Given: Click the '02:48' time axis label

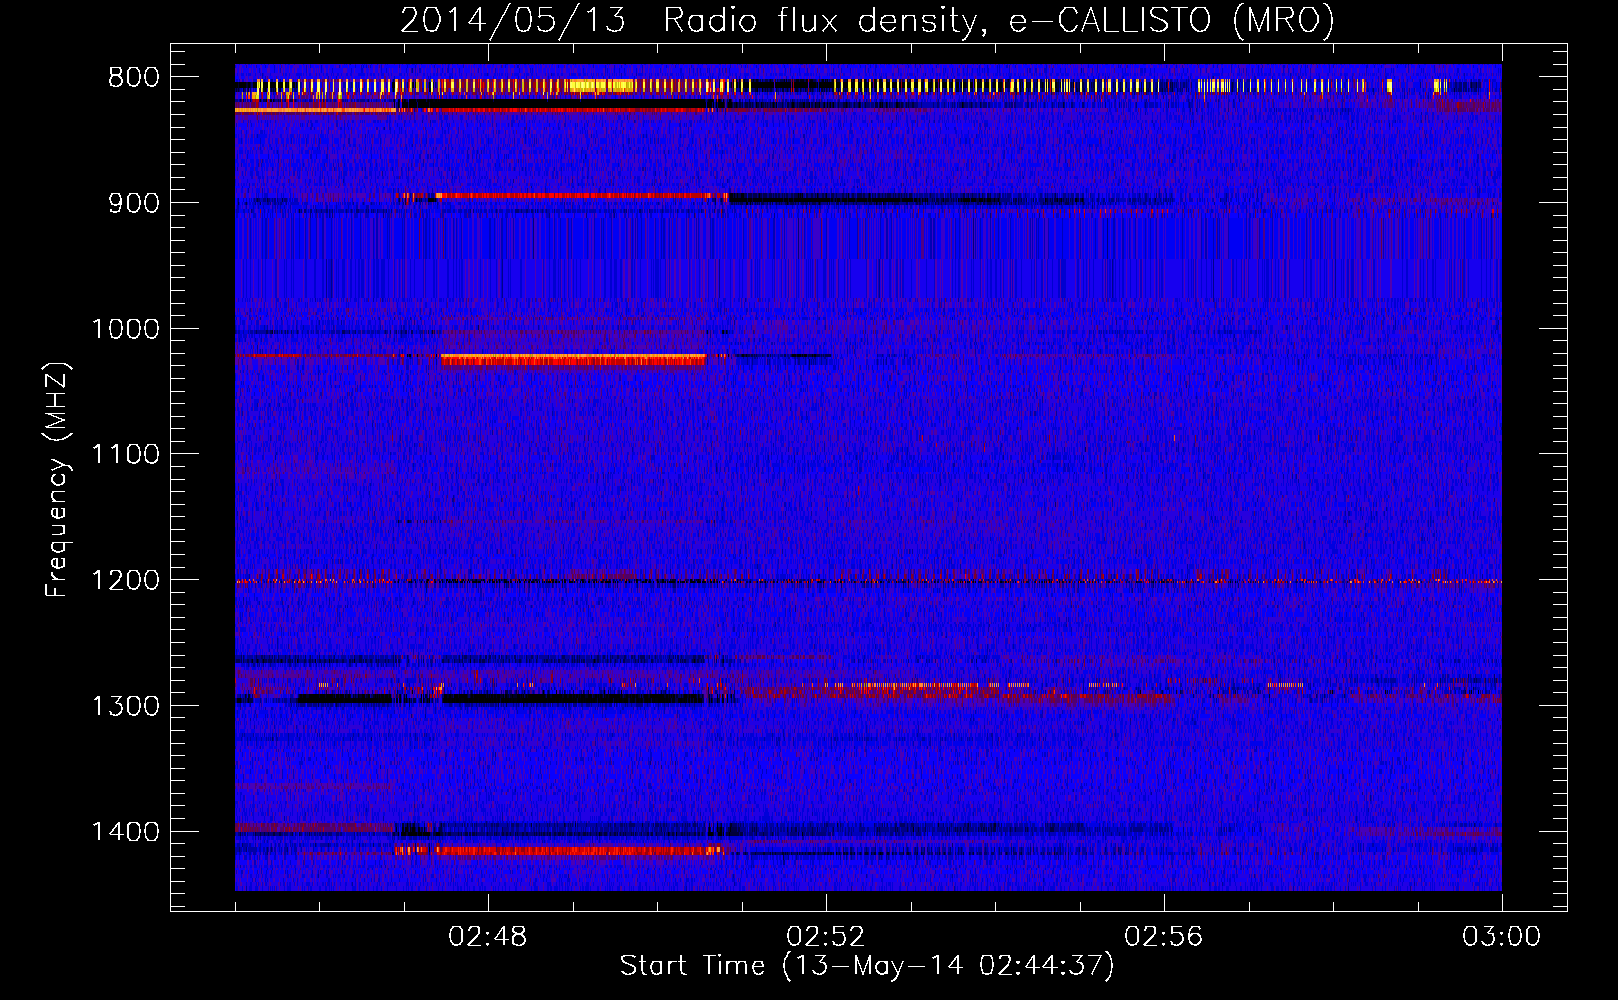Looking at the screenshot, I should click(x=488, y=937).
